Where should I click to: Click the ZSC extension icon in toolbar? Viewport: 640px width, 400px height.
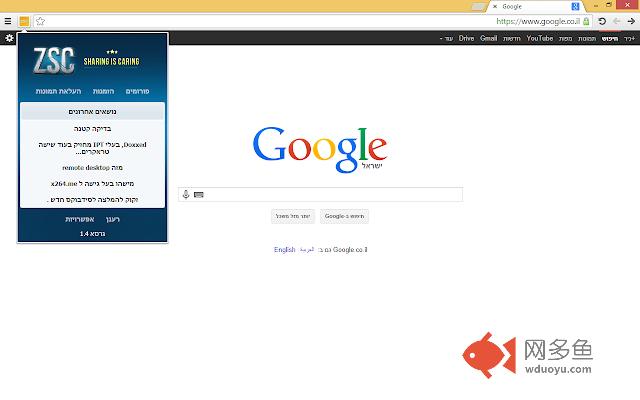pyautogui.click(x=24, y=21)
